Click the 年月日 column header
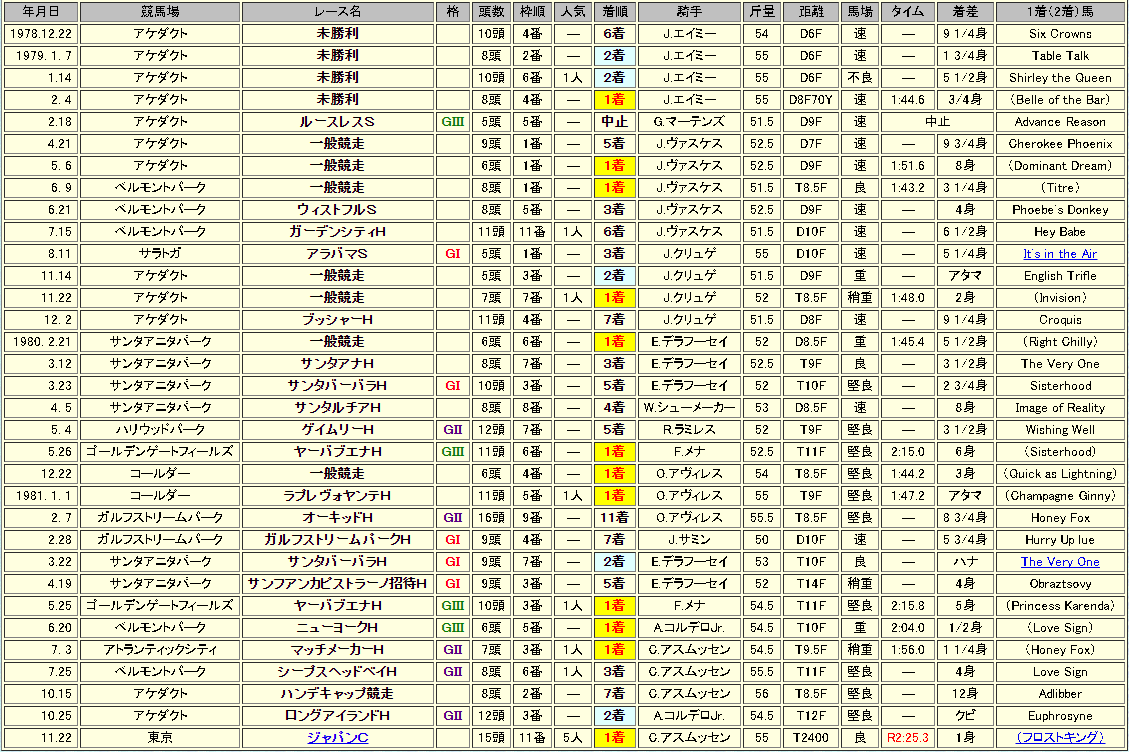This screenshot has width=1129, height=752. pos(41,12)
